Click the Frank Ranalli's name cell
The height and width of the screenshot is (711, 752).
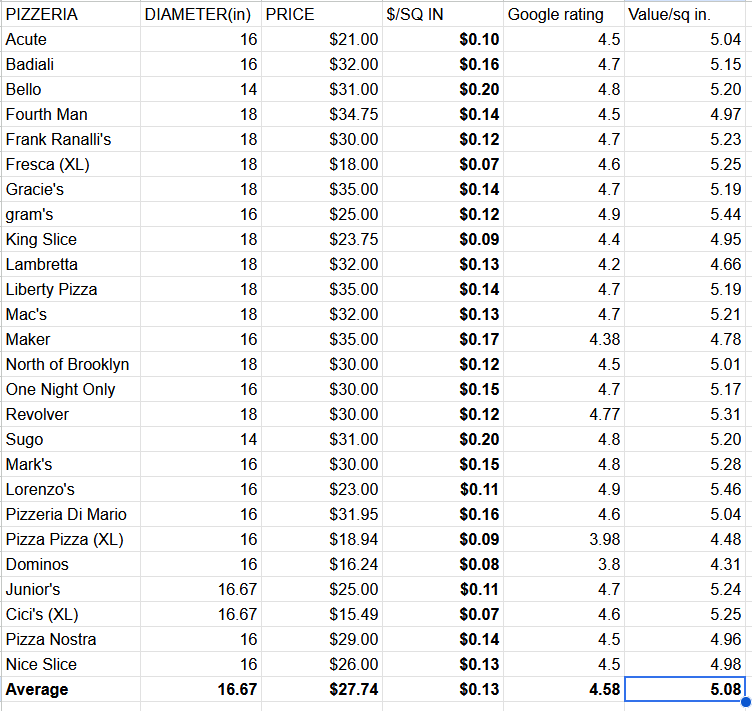(70, 139)
